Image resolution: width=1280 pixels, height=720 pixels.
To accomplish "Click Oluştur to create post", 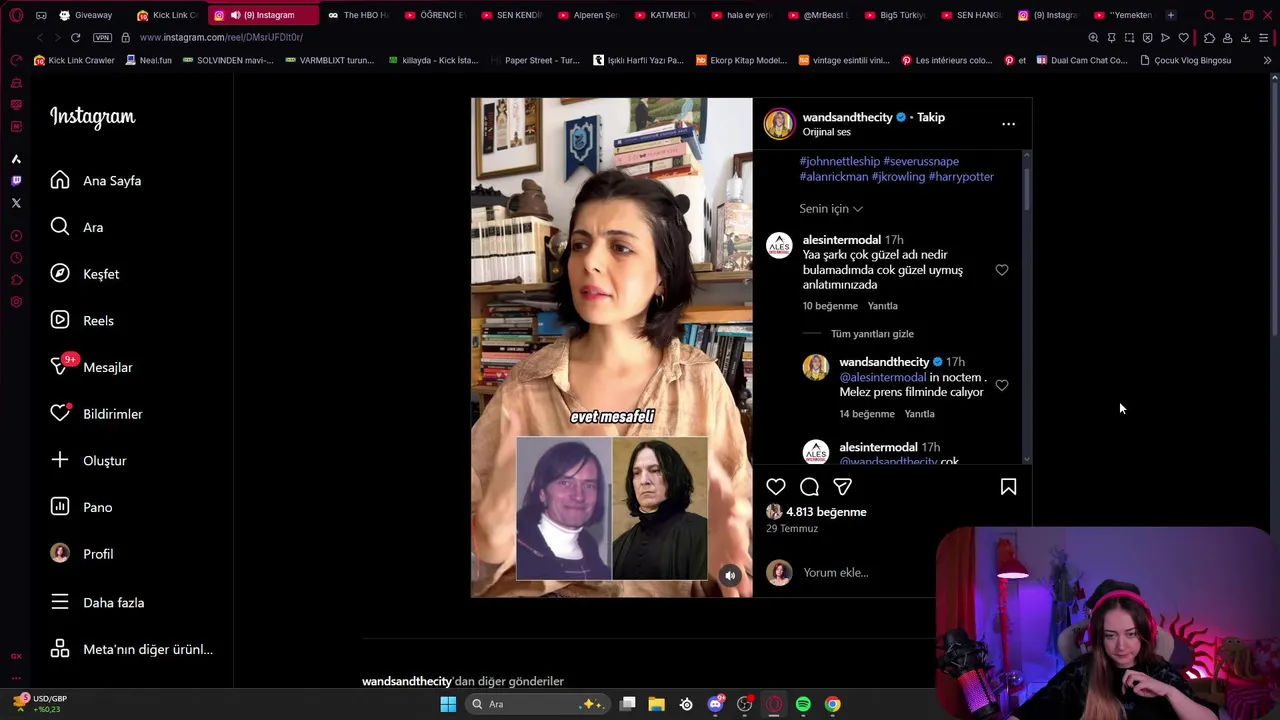I will point(88,461).
